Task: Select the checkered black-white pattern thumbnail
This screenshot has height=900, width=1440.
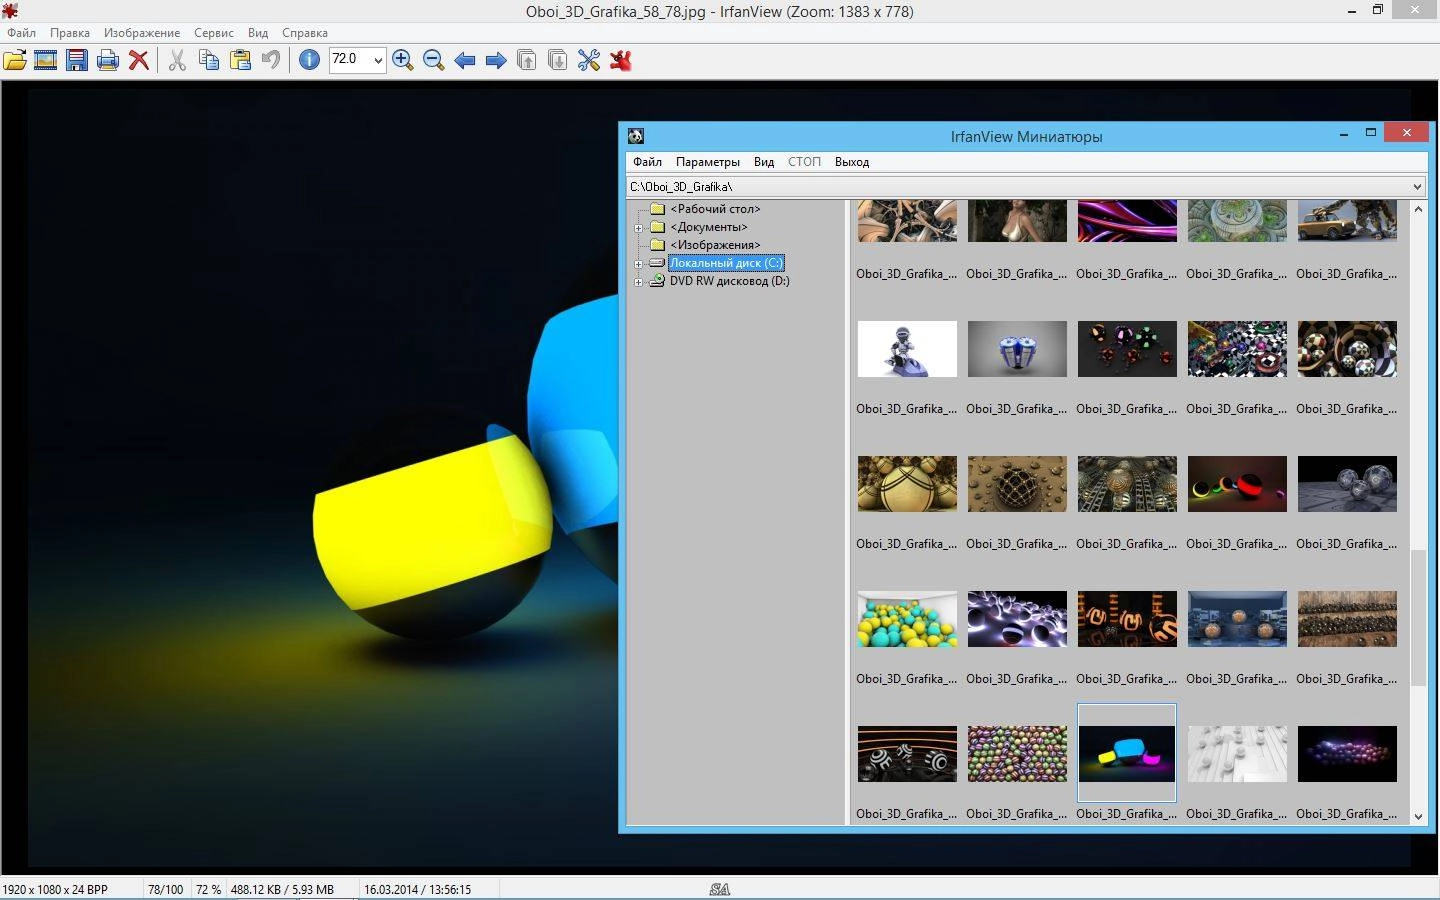Action: 1237,349
